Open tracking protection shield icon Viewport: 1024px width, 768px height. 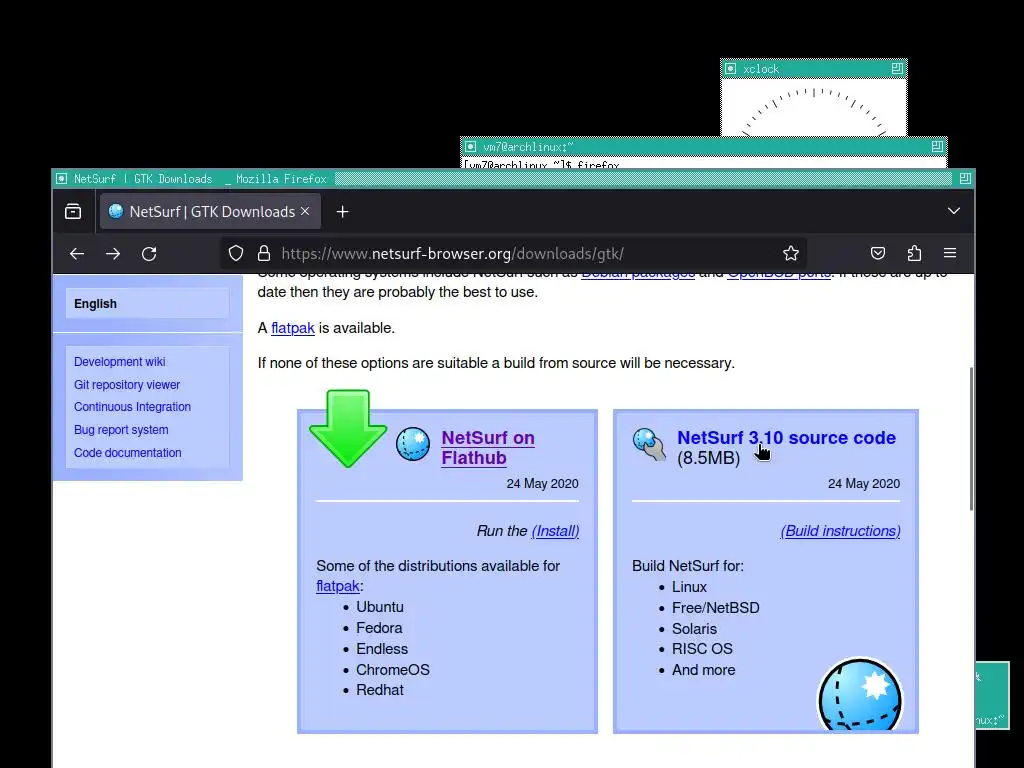pos(236,253)
